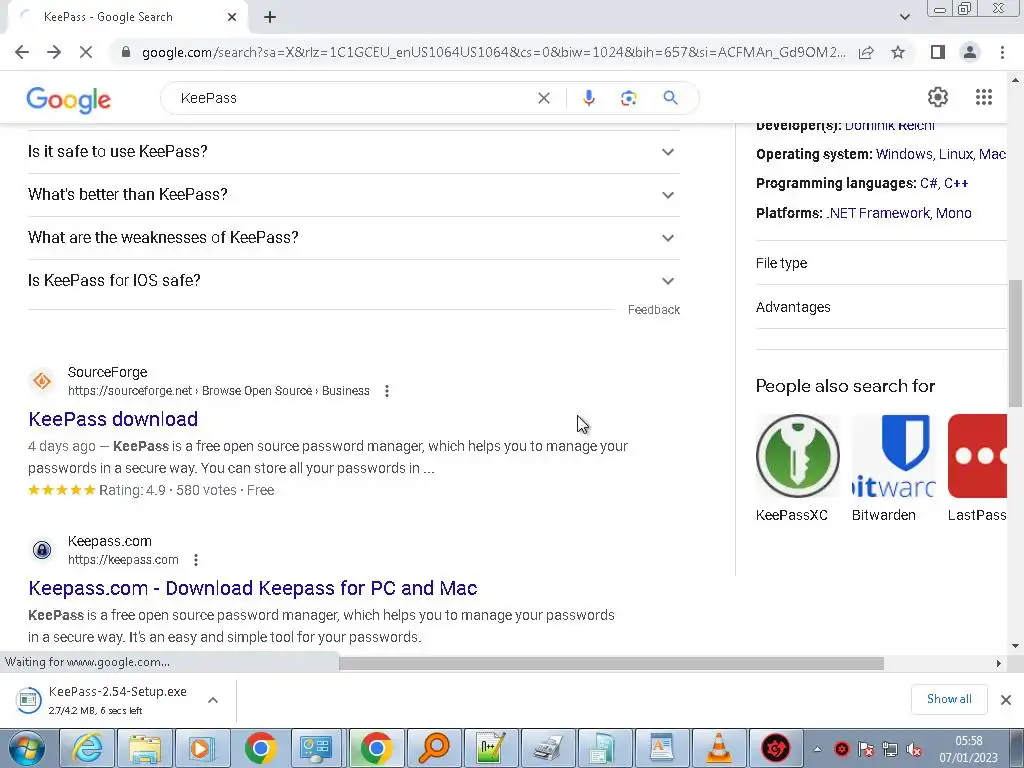Open the taskbar clock showing 05:58
The image size is (1024, 768).
pyautogui.click(x=968, y=749)
